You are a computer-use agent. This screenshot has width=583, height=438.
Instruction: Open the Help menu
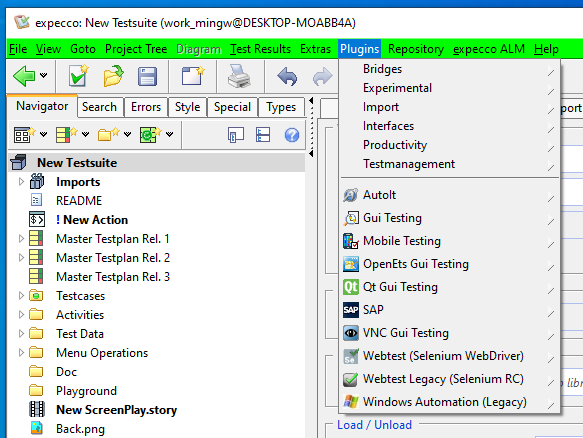coord(546,49)
